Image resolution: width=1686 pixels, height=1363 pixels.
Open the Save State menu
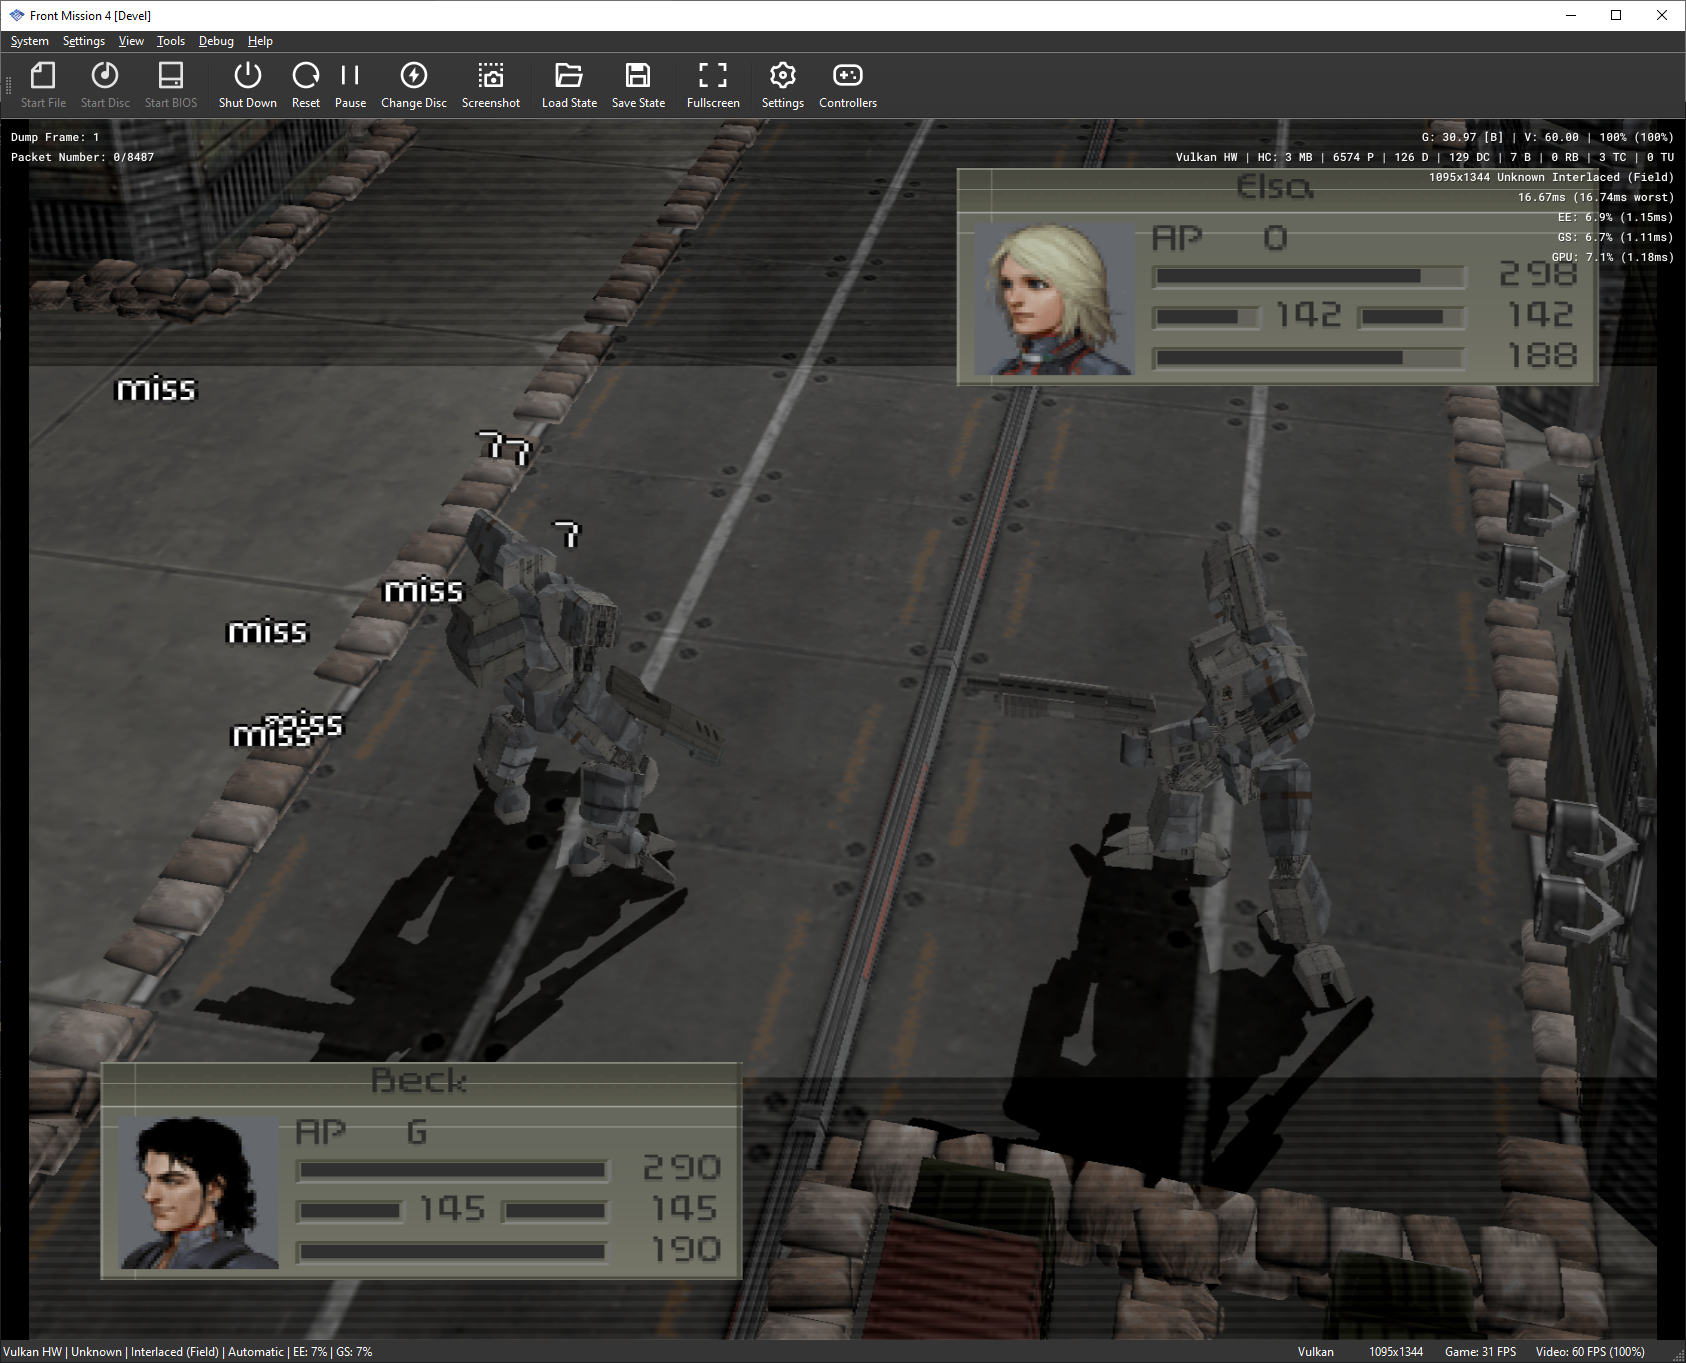pyautogui.click(x=638, y=85)
